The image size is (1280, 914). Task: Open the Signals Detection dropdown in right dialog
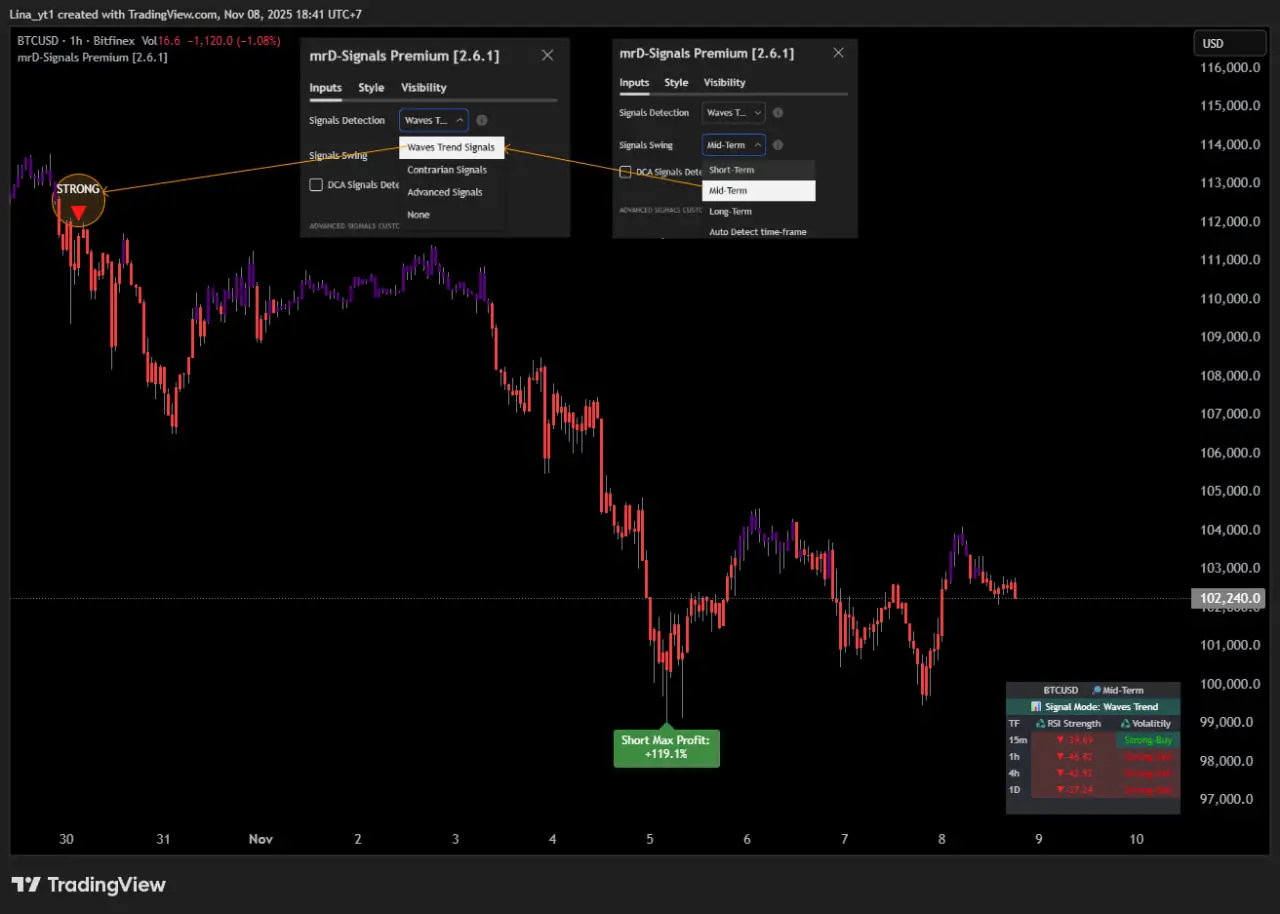[734, 113]
